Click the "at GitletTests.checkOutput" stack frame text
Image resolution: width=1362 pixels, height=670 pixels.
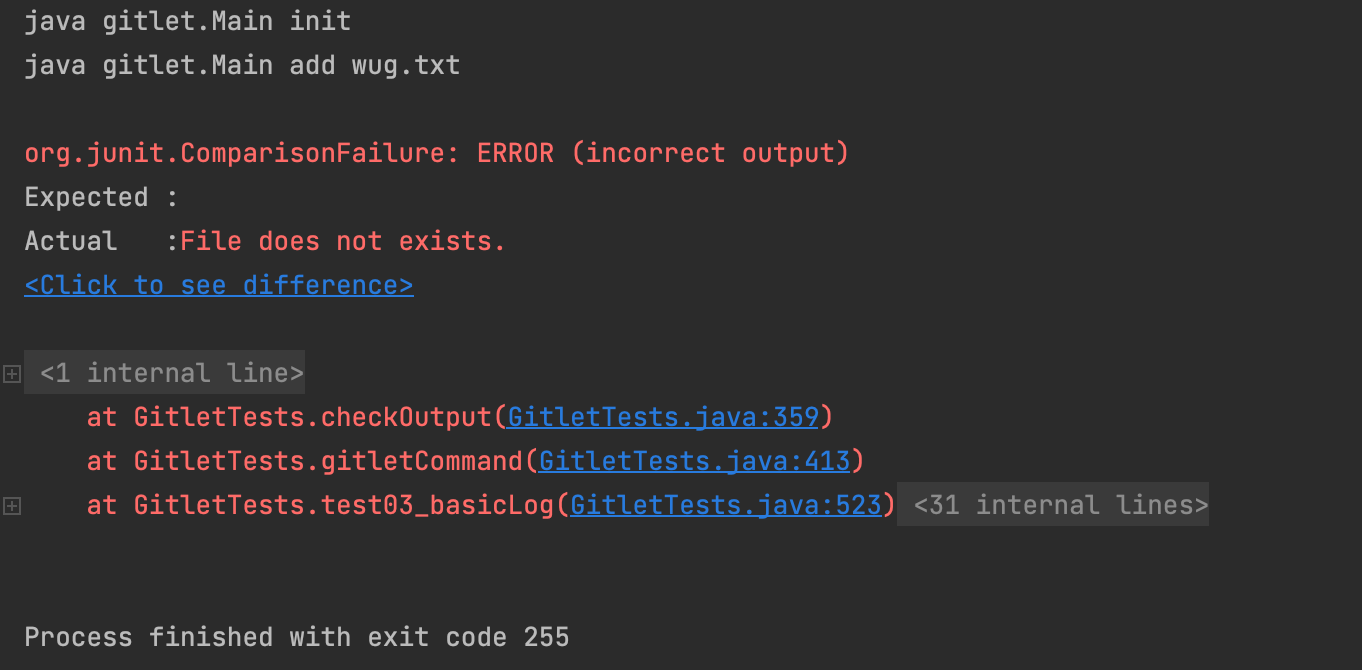290,418
